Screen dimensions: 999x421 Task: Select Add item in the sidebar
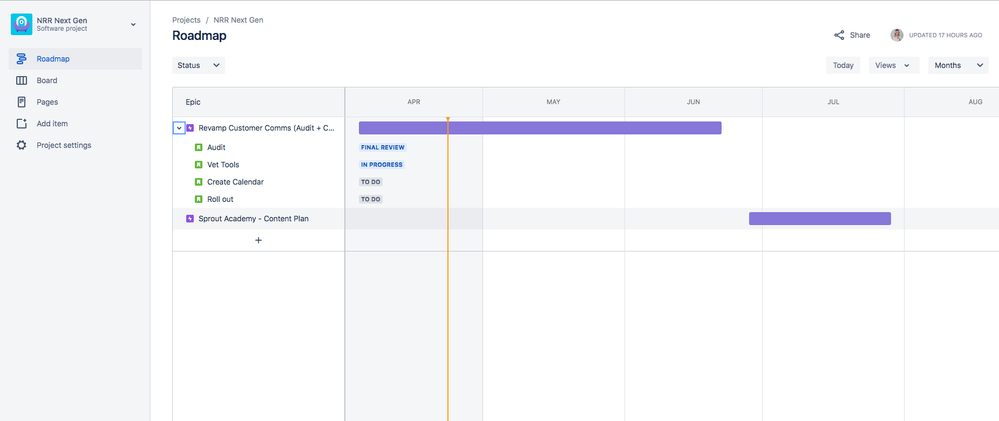[x=75, y=124]
